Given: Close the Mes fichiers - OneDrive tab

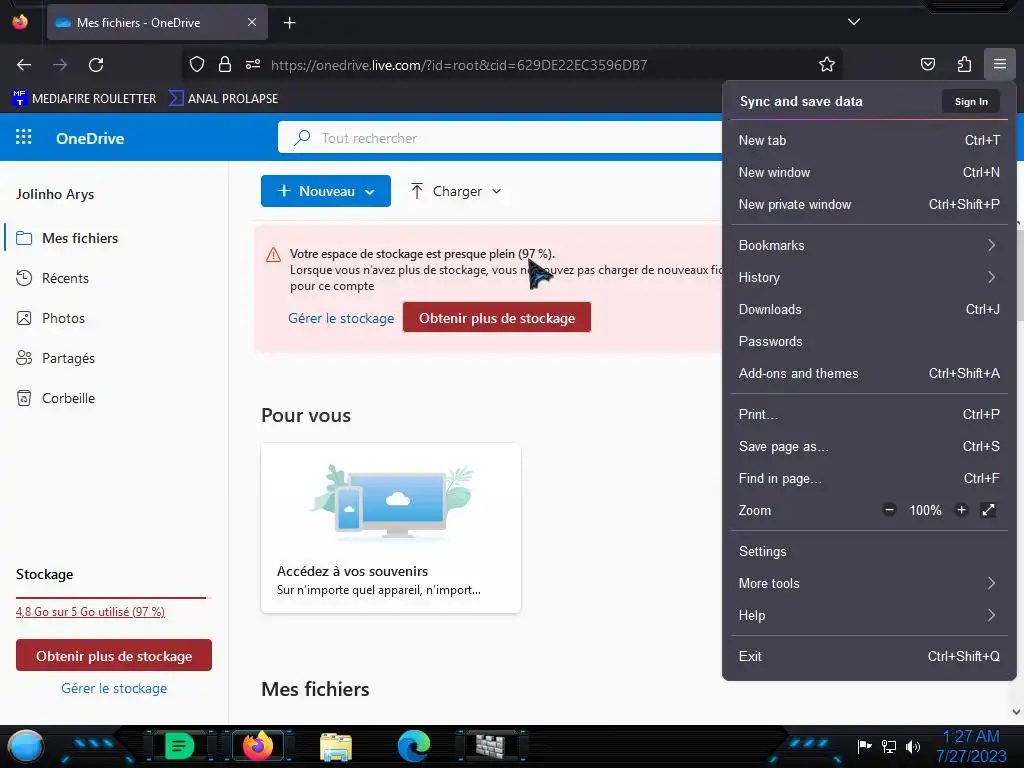Looking at the screenshot, I should (x=252, y=22).
